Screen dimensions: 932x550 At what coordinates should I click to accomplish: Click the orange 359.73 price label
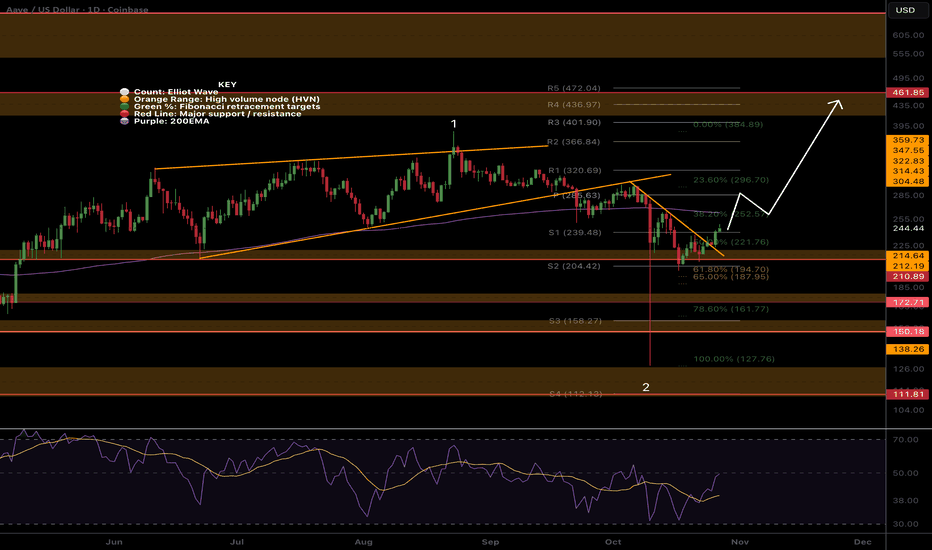905,140
